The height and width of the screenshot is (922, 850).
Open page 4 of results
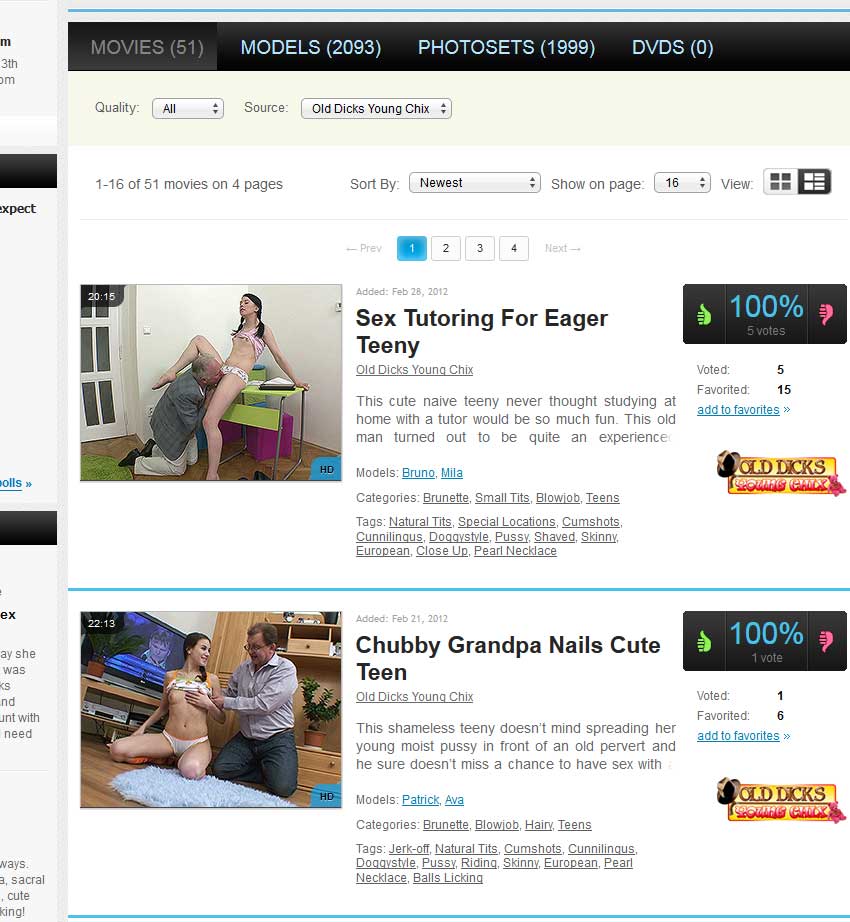[x=514, y=248]
